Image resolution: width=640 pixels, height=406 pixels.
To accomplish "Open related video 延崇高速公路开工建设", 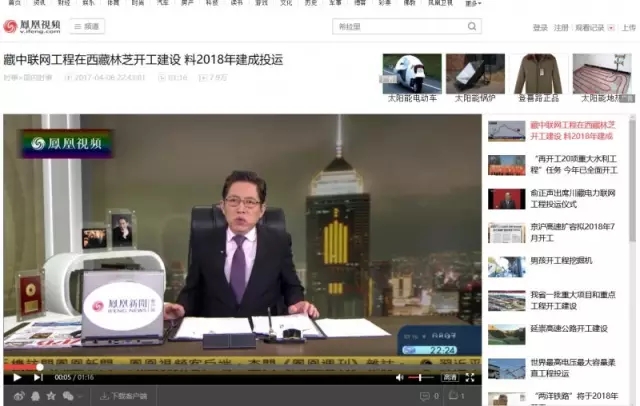I will pyautogui.click(x=569, y=328).
